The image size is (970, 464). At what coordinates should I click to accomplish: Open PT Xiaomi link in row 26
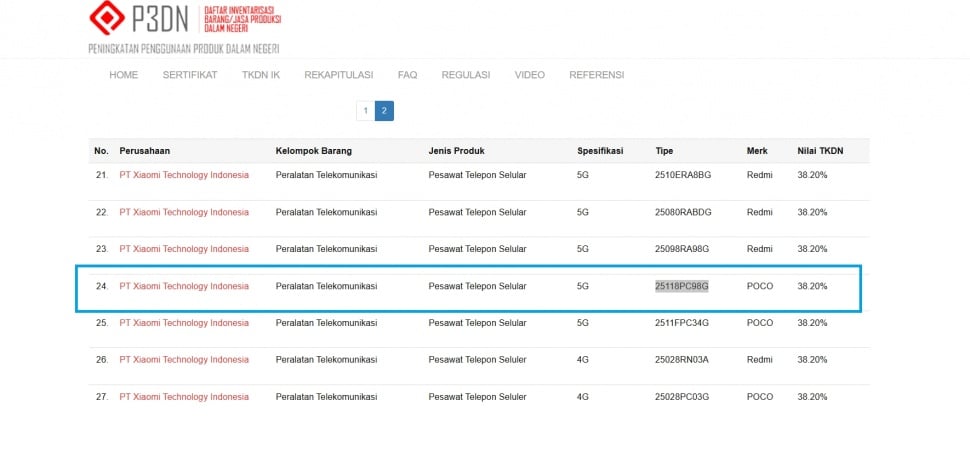184,360
